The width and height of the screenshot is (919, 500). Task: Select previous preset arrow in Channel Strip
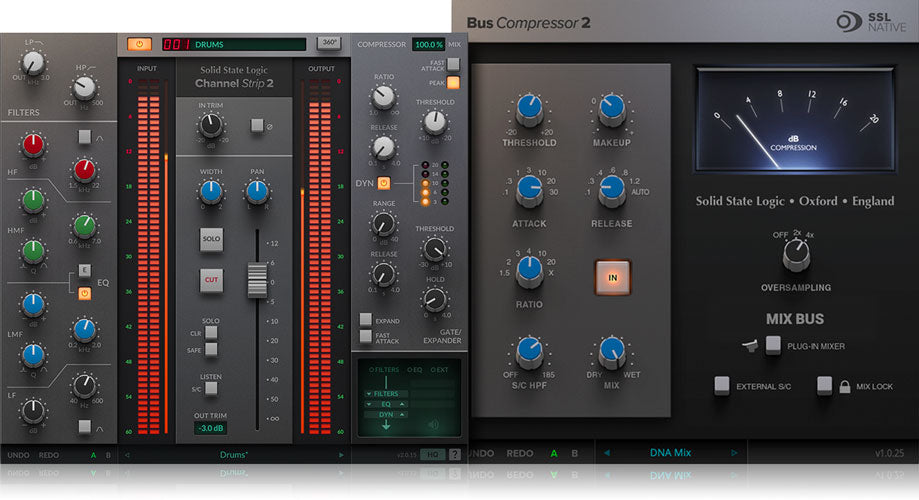[x=127, y=455]
